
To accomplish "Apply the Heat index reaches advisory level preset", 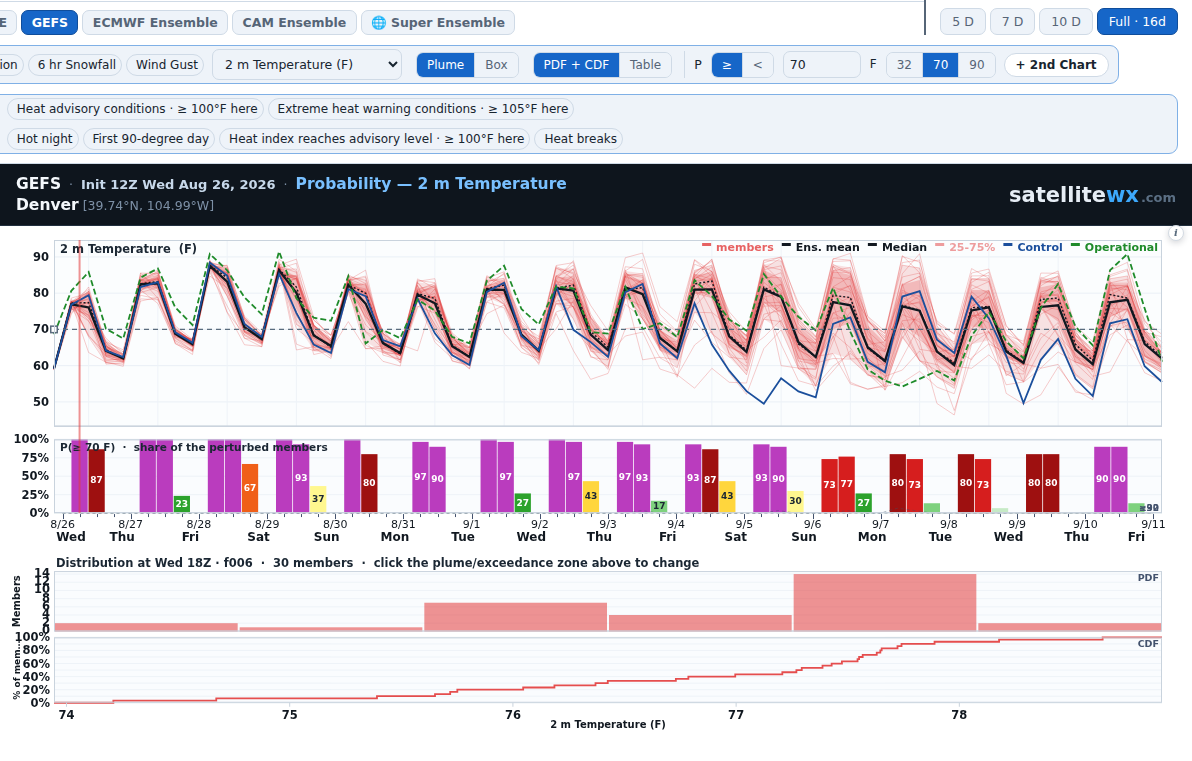I will [376, 138].
